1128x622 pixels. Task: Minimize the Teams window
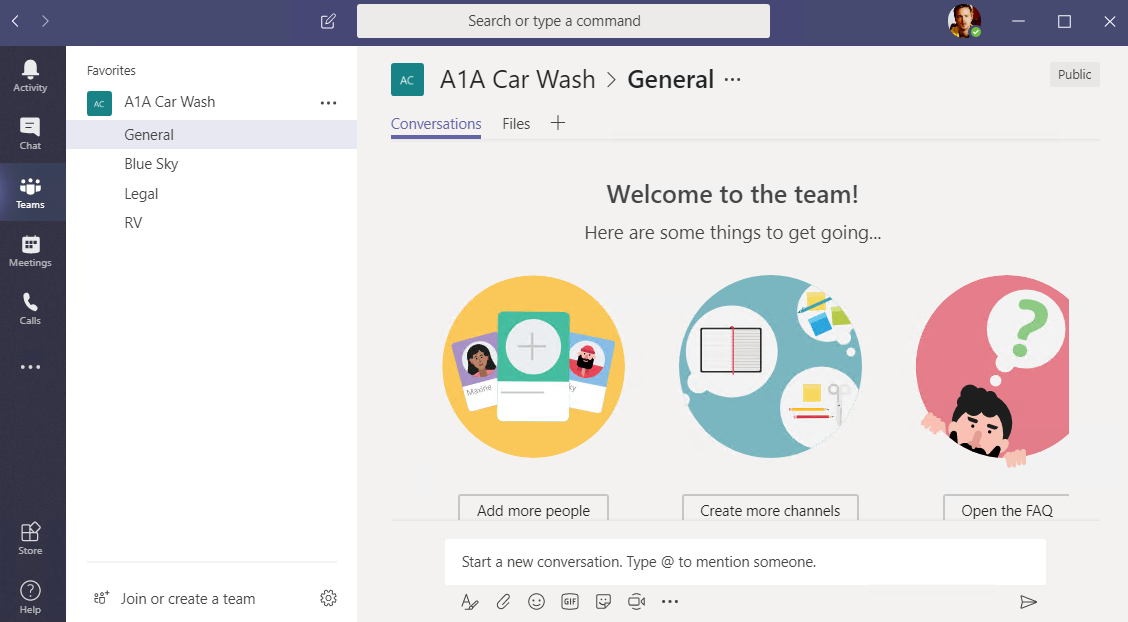click(1019, 22)
